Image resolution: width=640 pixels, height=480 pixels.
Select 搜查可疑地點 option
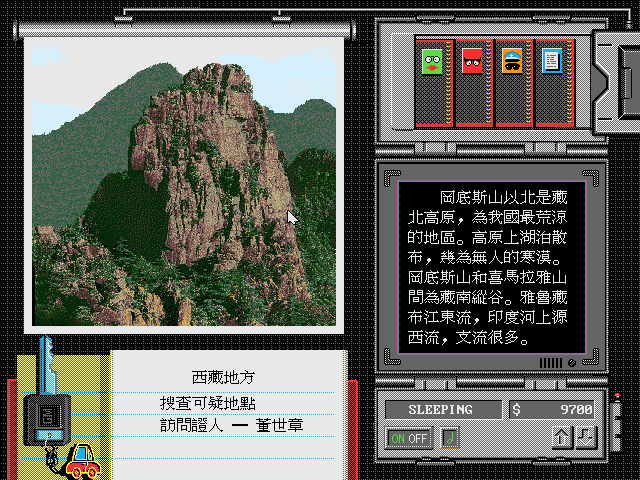208,403
